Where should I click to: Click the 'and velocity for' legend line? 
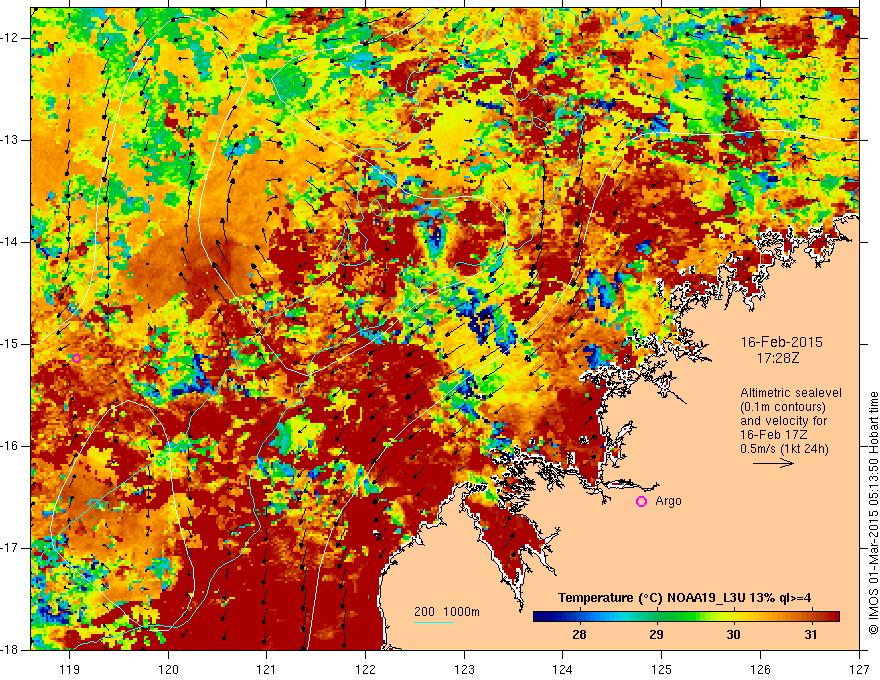[x=783, y=421]
